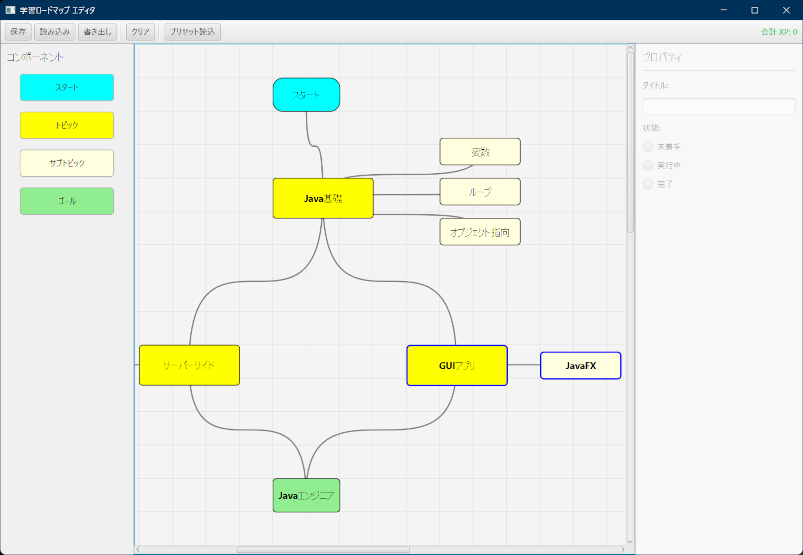The height and width of the screenshot is (555, 803).
Task: Select the cyan スタート component in palette
Action: coord(67,88)
